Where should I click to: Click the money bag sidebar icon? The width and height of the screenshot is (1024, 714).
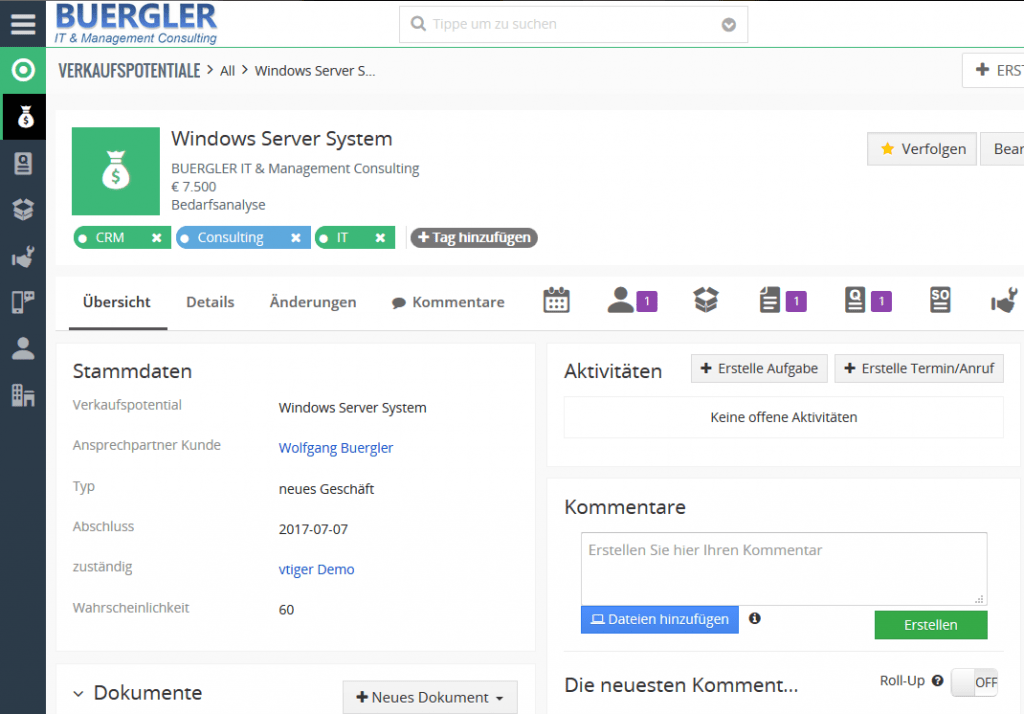[x=23, y=118]
